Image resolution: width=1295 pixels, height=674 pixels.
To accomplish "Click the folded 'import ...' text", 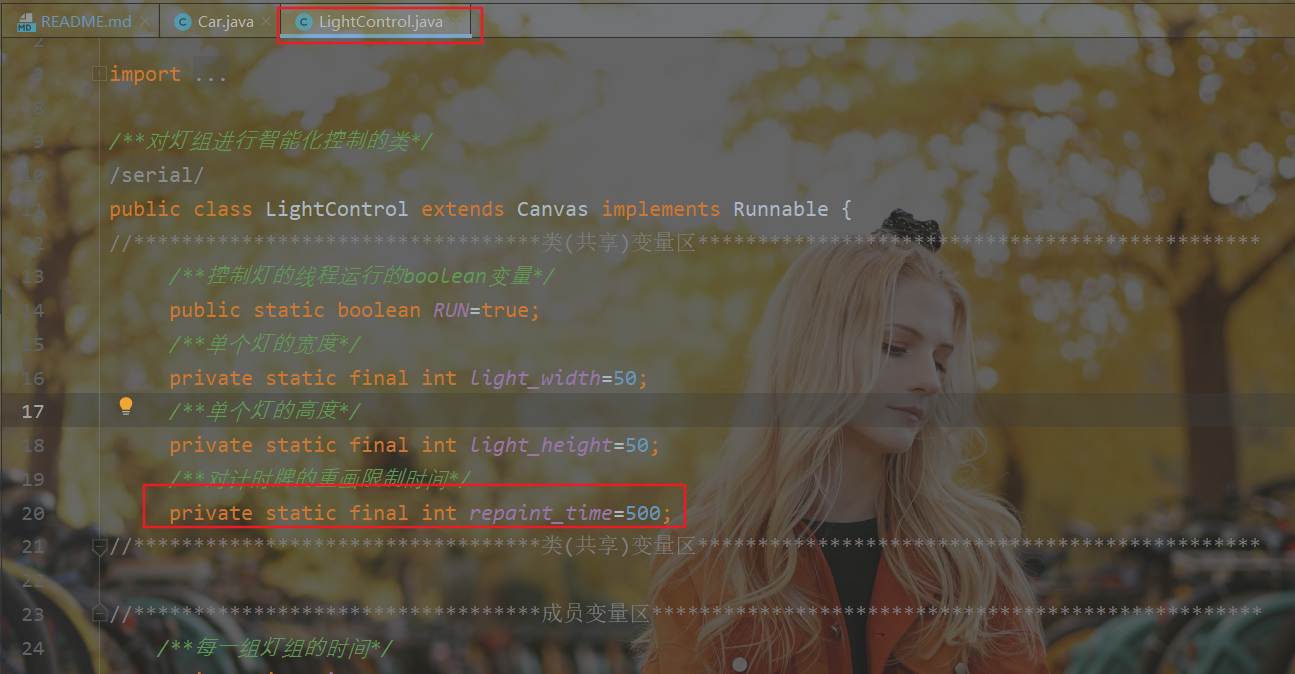I will 169,75.
